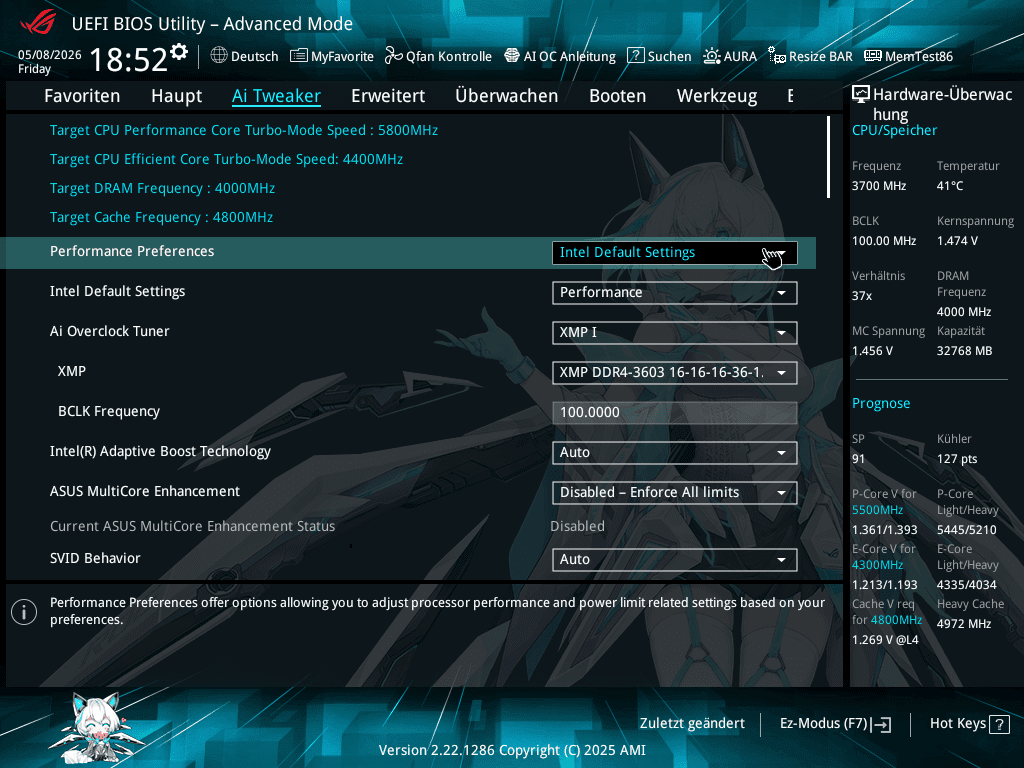The height and width of the screenshot is (768, 1024).
Task: Click 4300MHz E-Core link
Action: pyautogui.click(x=877, y=565)
